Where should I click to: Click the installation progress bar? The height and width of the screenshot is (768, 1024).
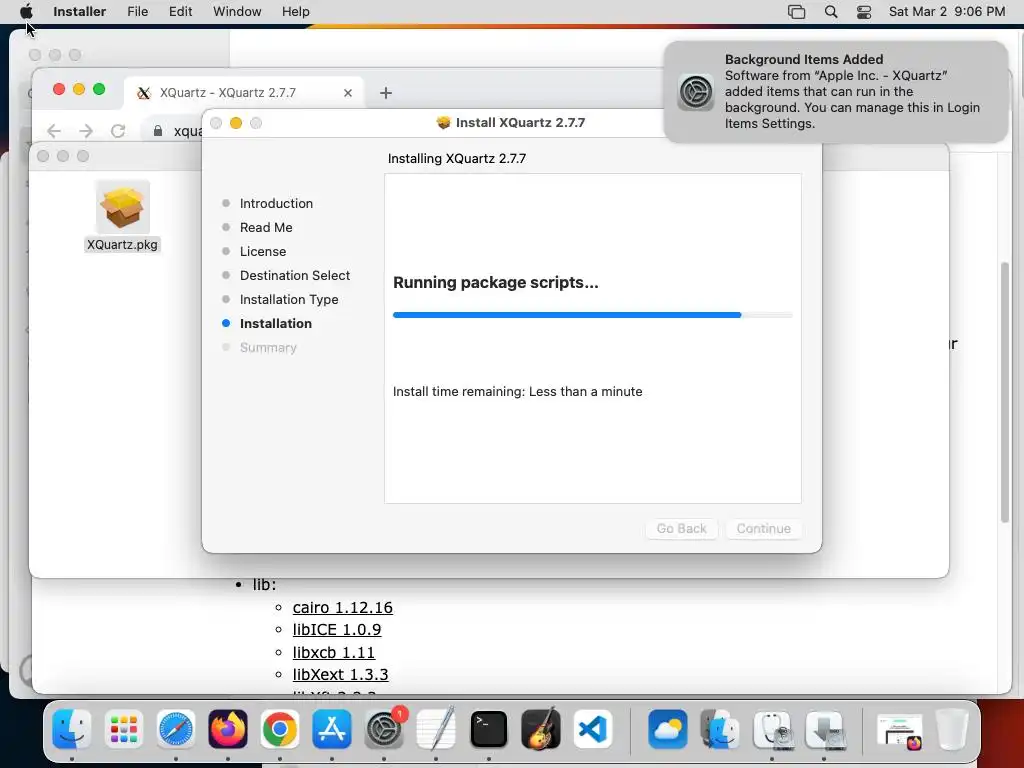tap(592, 315)
